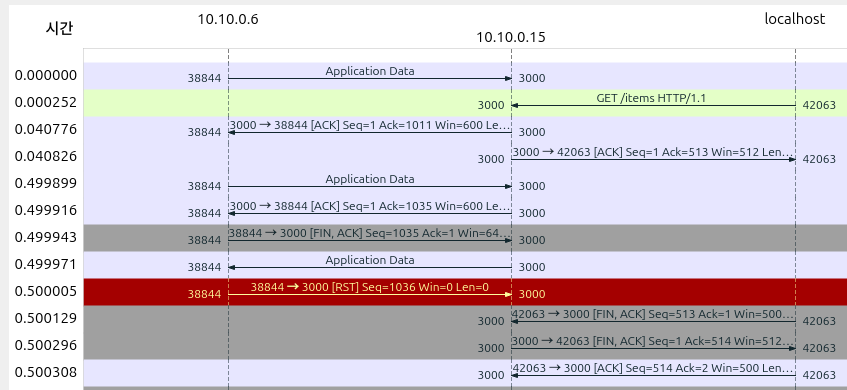This screenshot has width=847, height=390.
Task: Click port 3000 in the 0.500296 row
Action: tap(491, 348)
